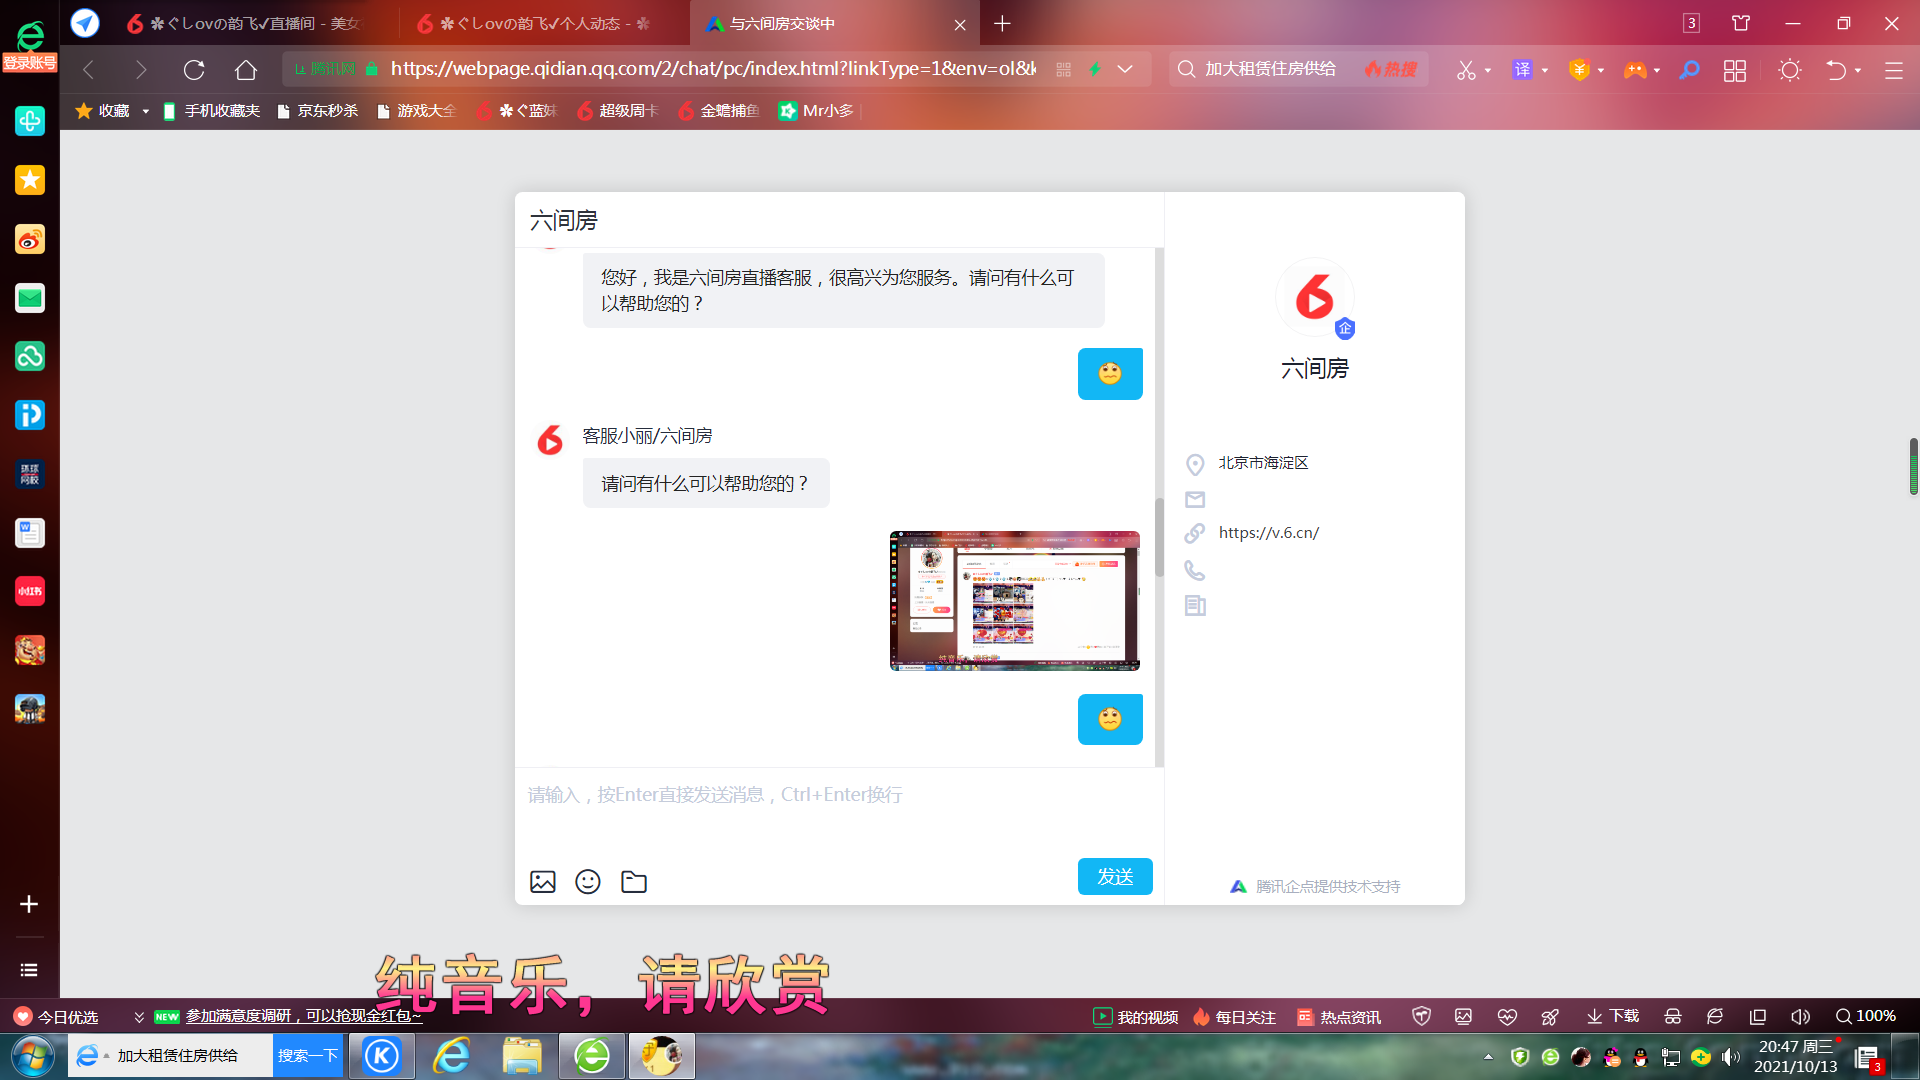Open the 京东秒杀 bookmark

[317, 111]
